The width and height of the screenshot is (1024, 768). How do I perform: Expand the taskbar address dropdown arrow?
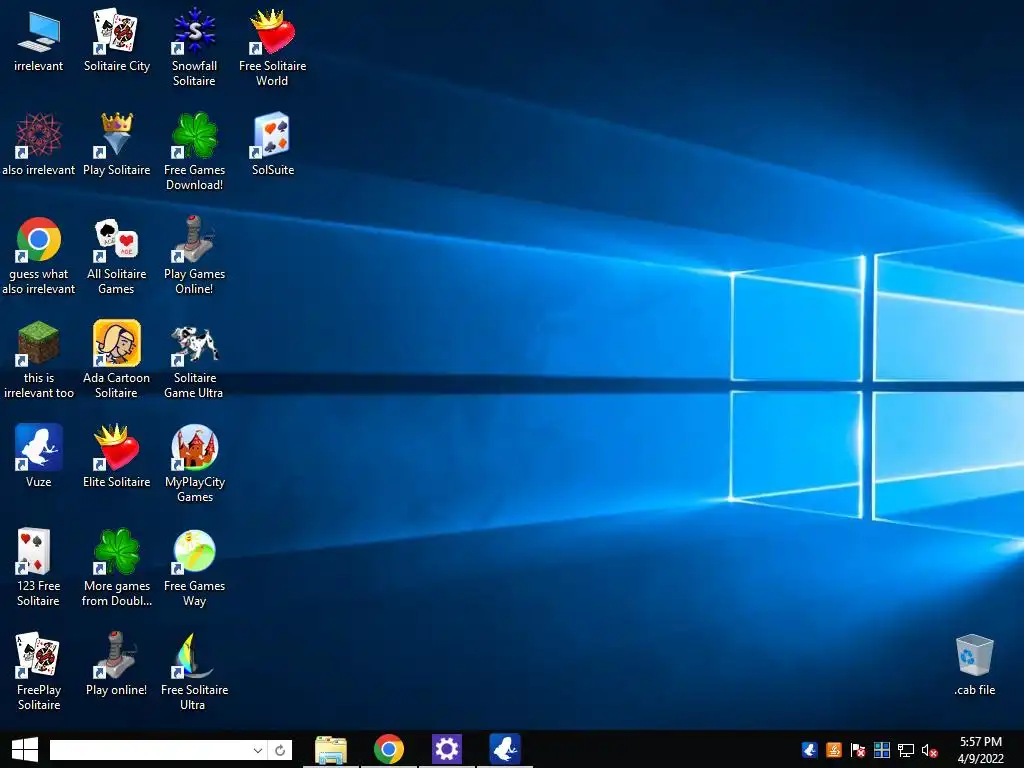[x=258, y=750]
